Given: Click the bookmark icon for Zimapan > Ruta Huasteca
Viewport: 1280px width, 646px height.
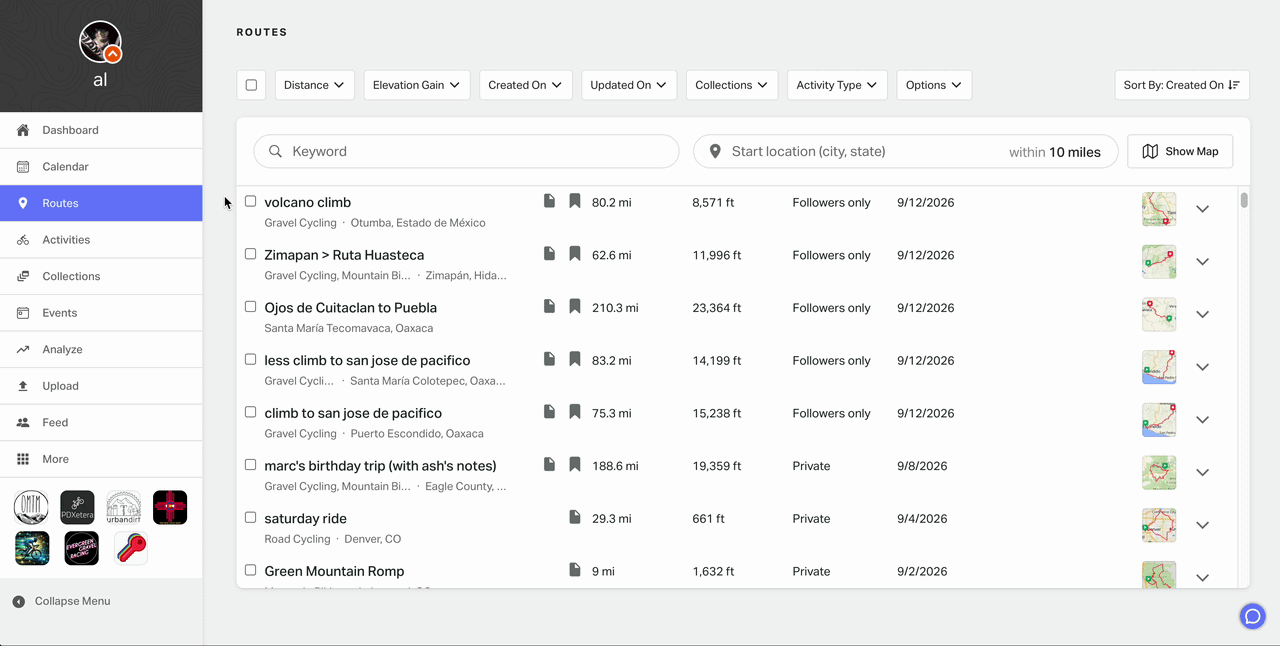Looking at the screenshot, I should click(x=575, y=254).
